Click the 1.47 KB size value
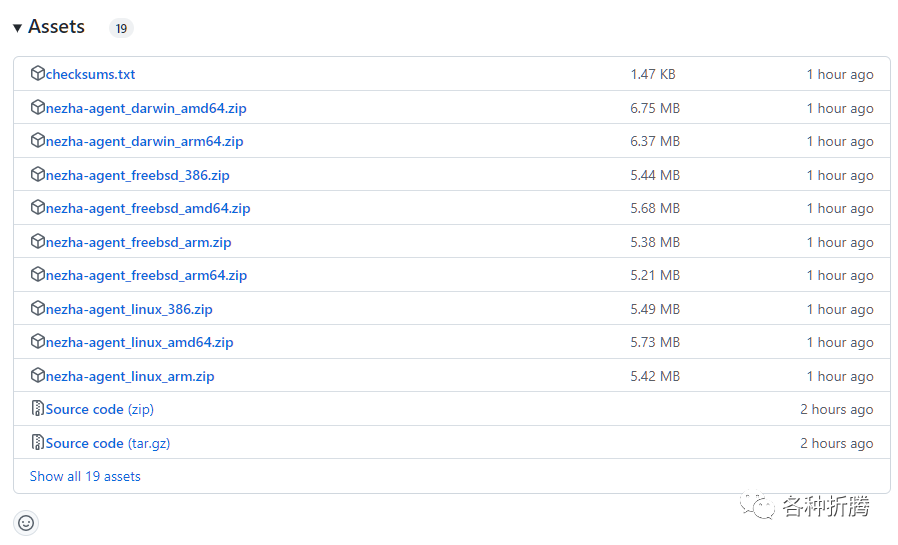898x545 pixels. point(653,74)
